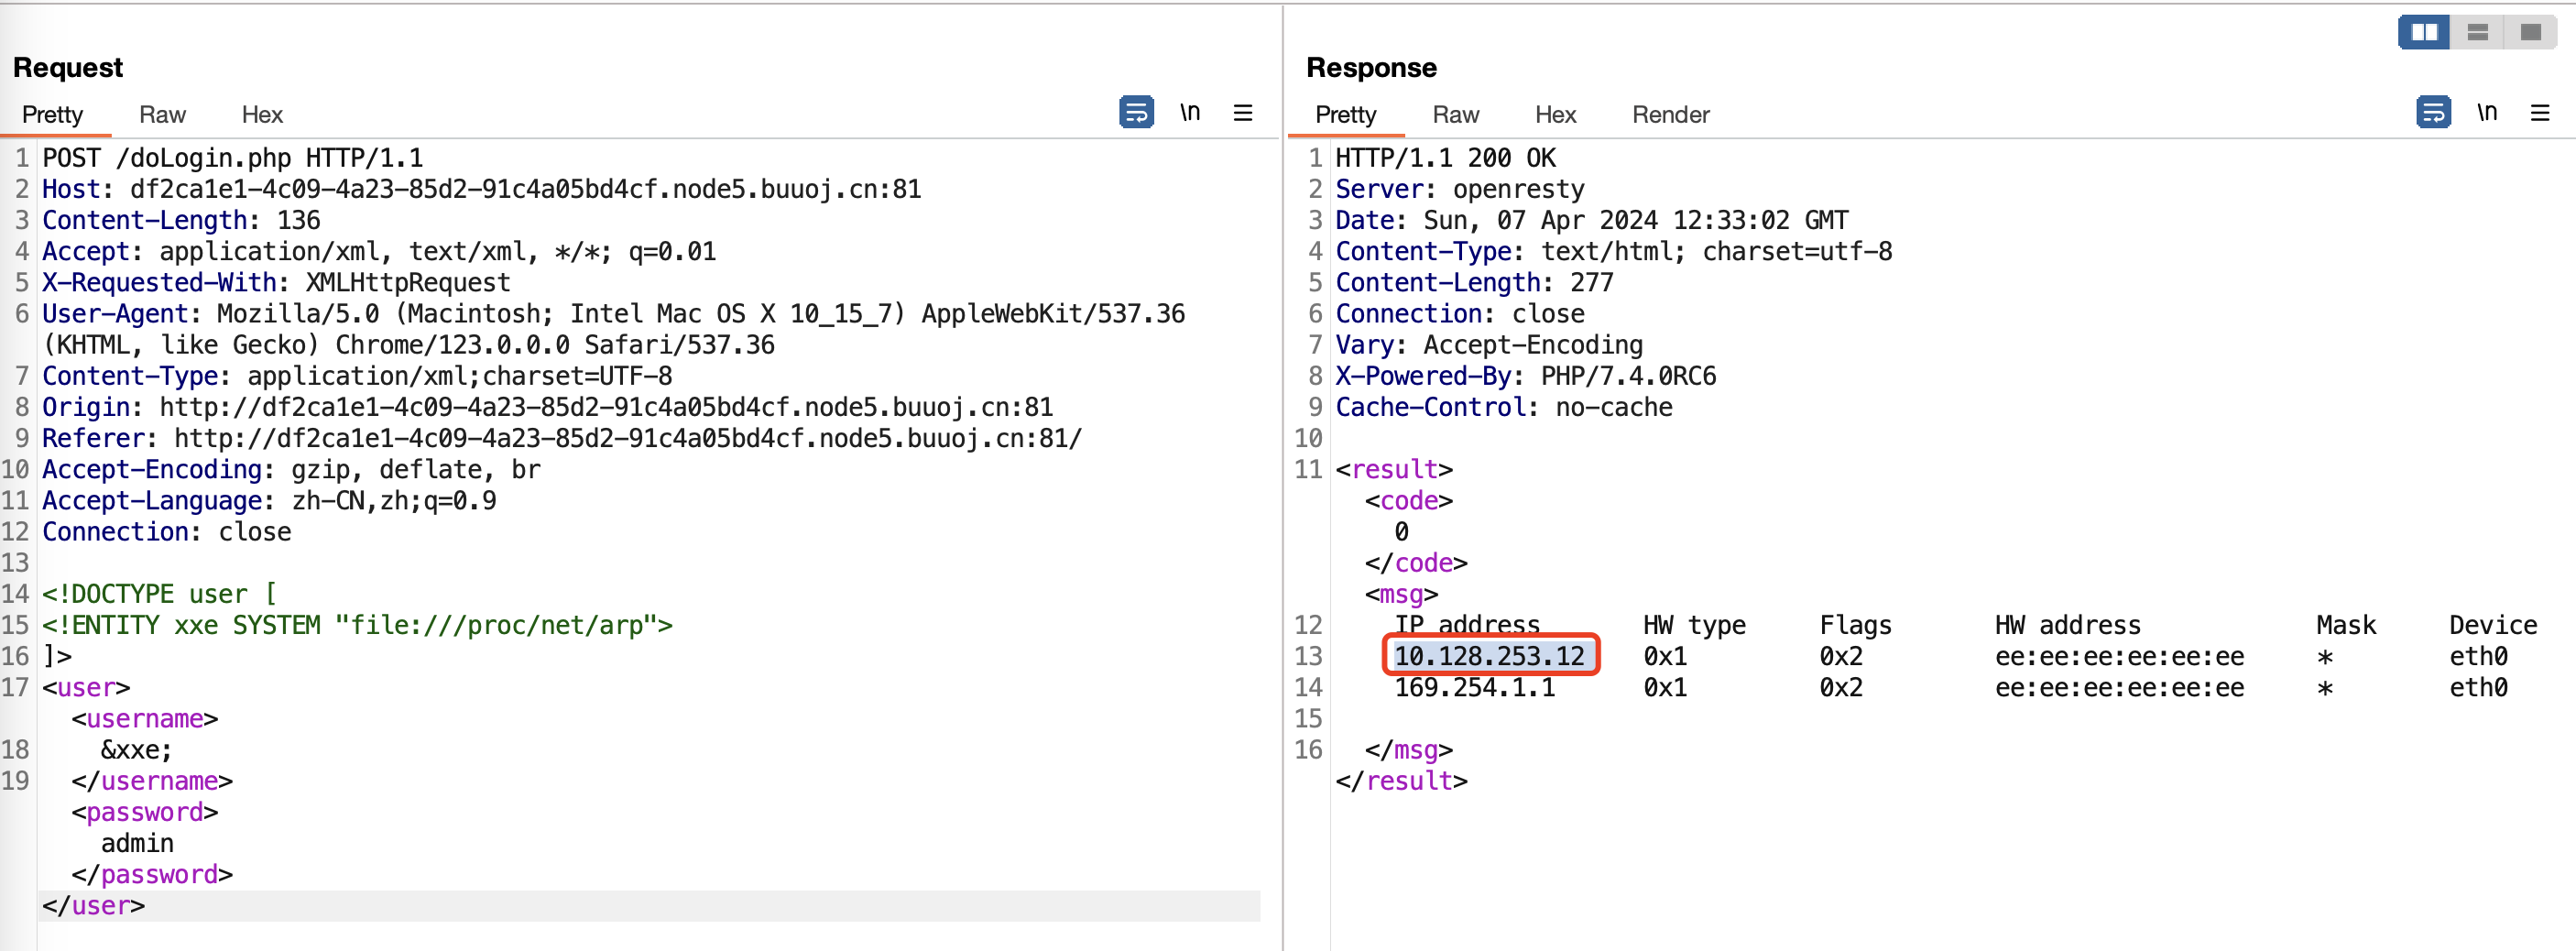Click the Request panel title

[x=68, y=67]
